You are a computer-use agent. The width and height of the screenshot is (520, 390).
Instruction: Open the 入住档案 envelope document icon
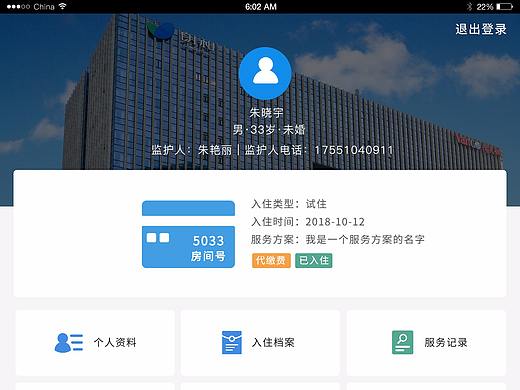[232, 342]
